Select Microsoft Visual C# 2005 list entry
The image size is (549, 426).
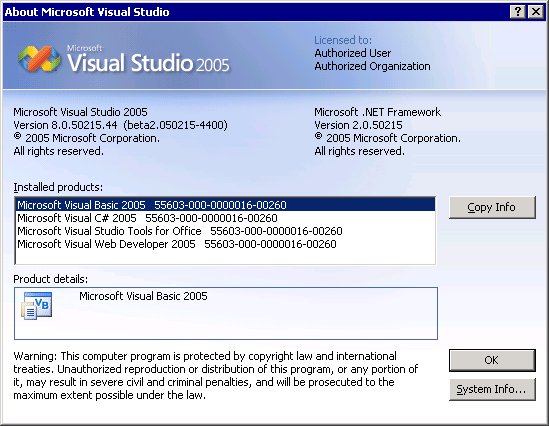[225, 218]
